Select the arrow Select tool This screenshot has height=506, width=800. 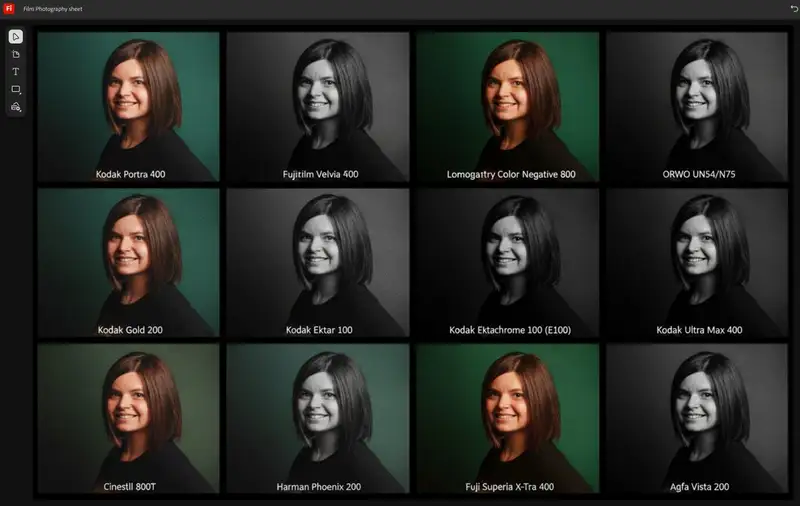click(16, 37)
